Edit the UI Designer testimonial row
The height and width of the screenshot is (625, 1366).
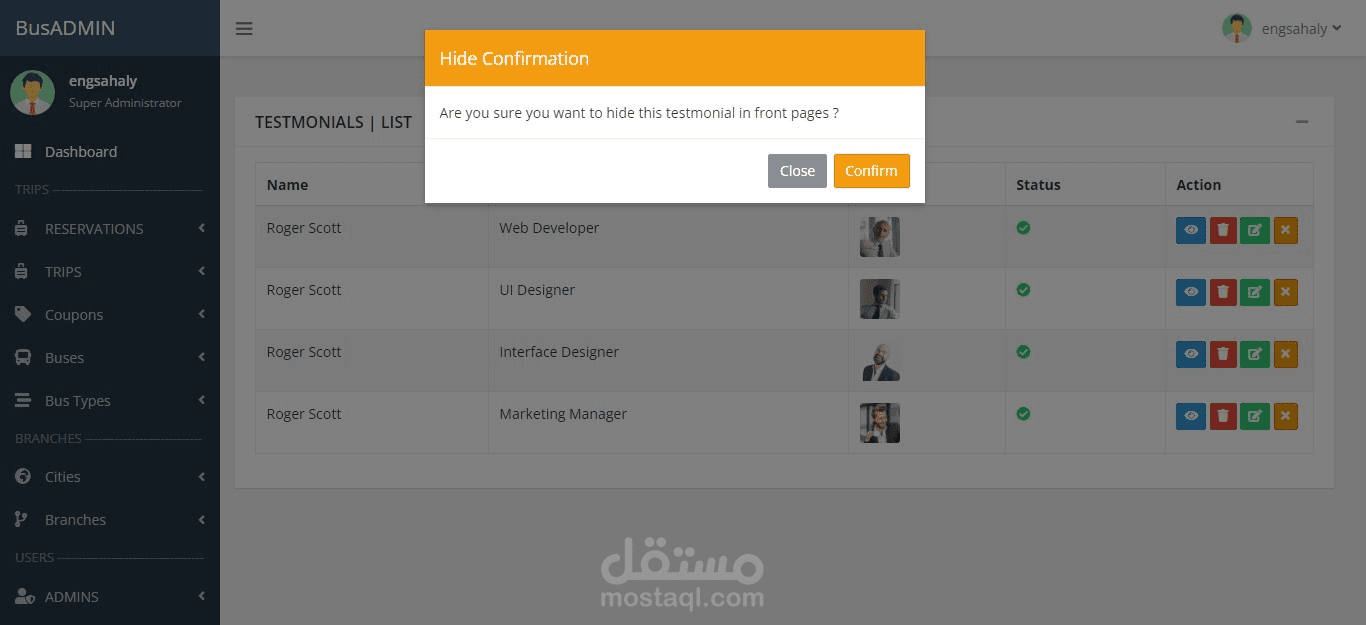tap(1255, 293)
